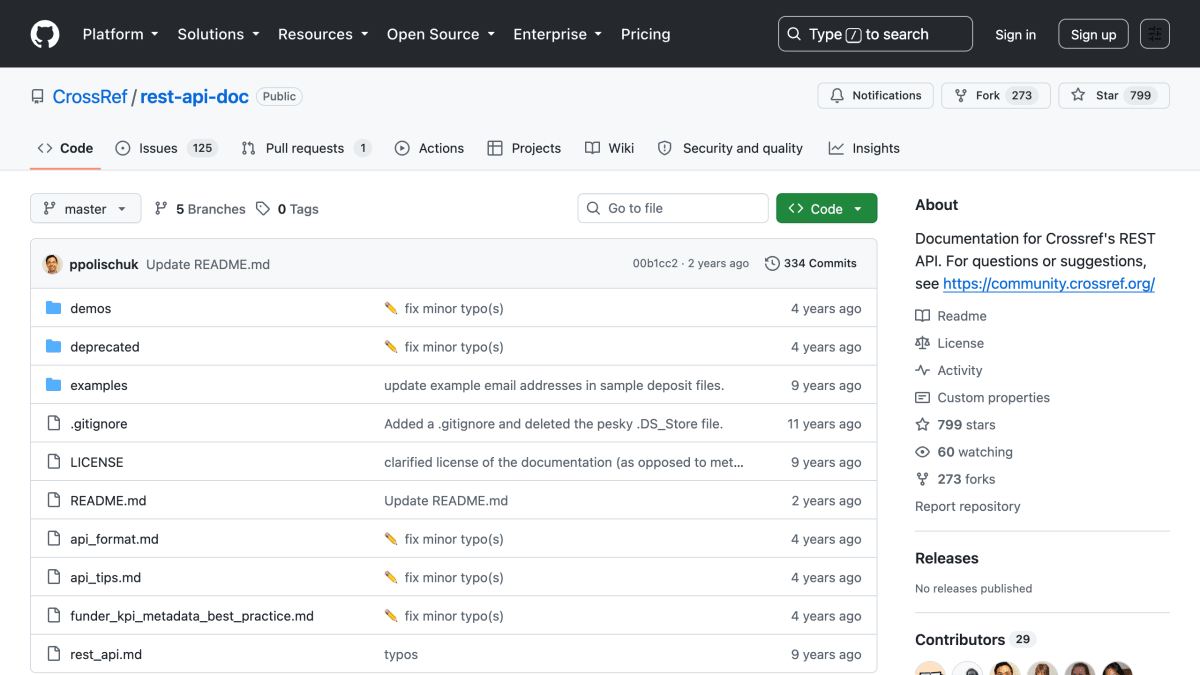Screen dimensions: 1200x675
Task: Open Activity in About sidebar
Action: pos(949,370)
